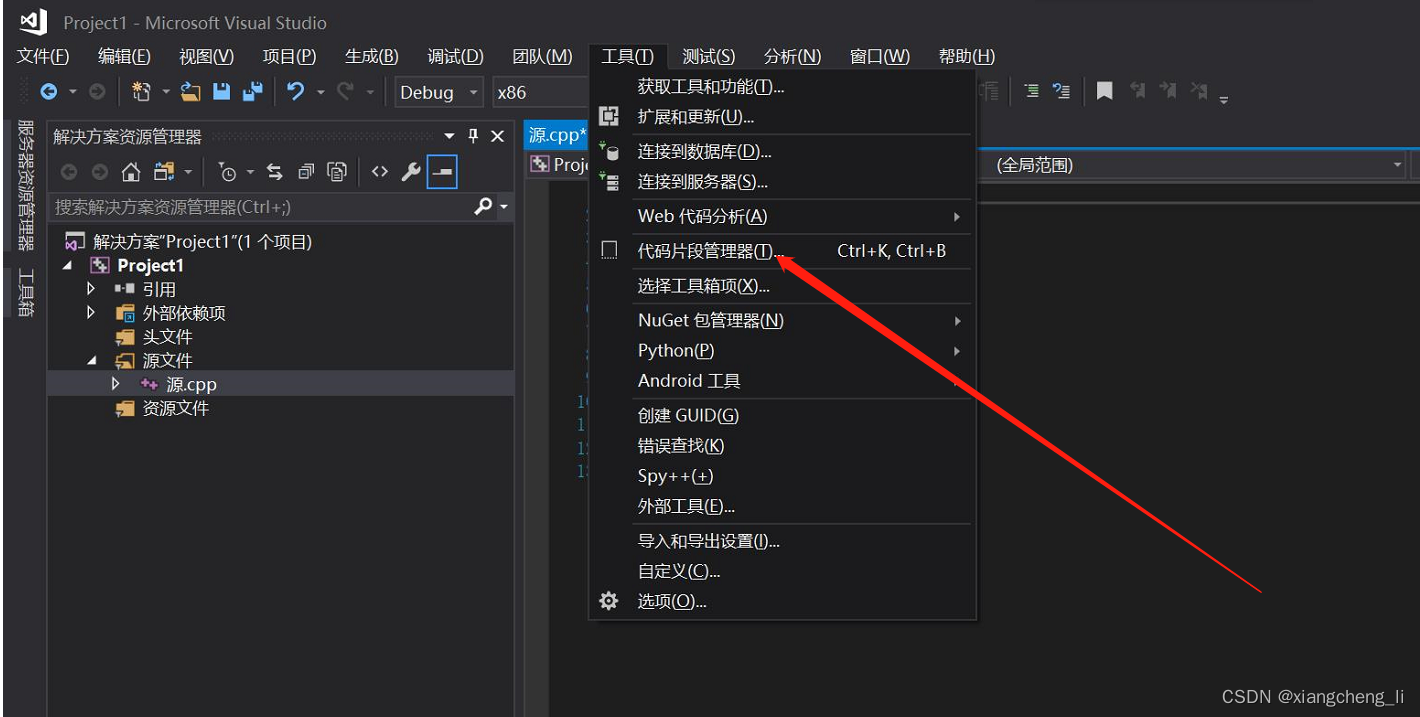Select 代码片段管理器 from the Tools menu
Viewport: 1420px width, 717px height.
point(710,251)
